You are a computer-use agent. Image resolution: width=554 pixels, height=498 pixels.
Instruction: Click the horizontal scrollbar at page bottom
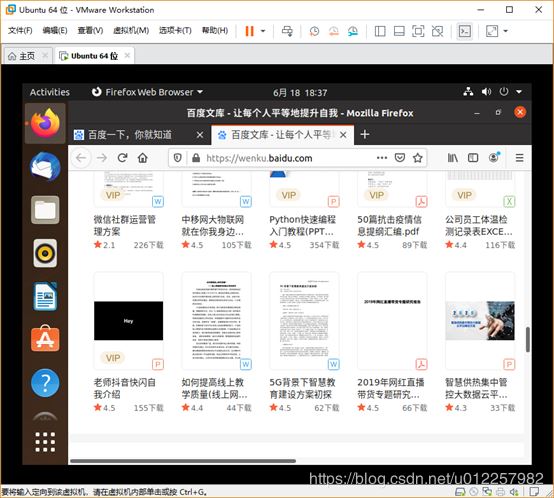[183, 461]
